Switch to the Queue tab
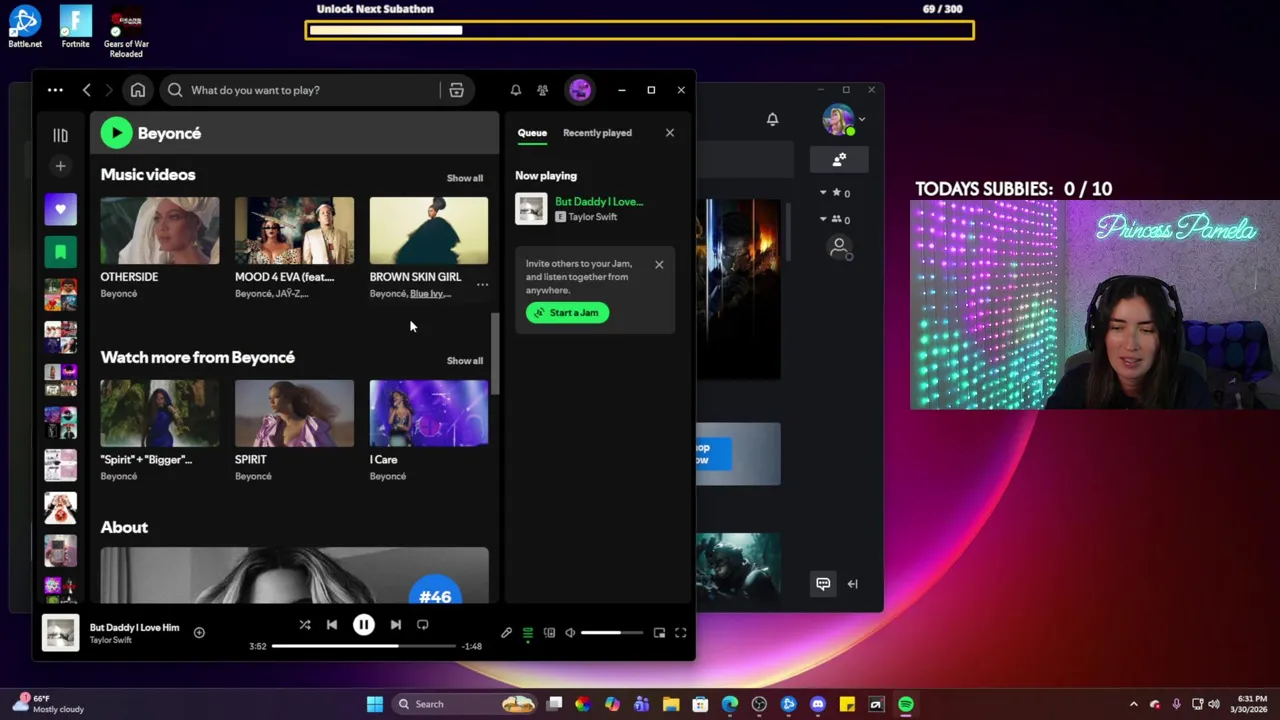The image size is (1280, 720). click(x=532, y=133)
